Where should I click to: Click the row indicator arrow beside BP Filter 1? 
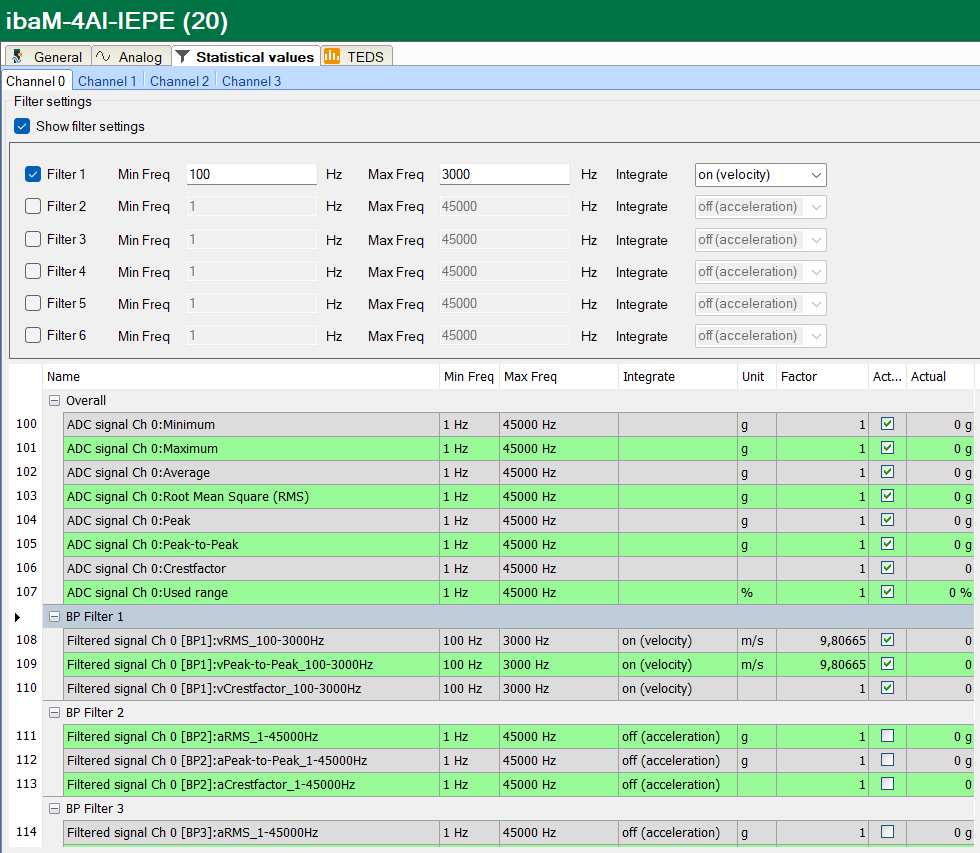[18, 617]
